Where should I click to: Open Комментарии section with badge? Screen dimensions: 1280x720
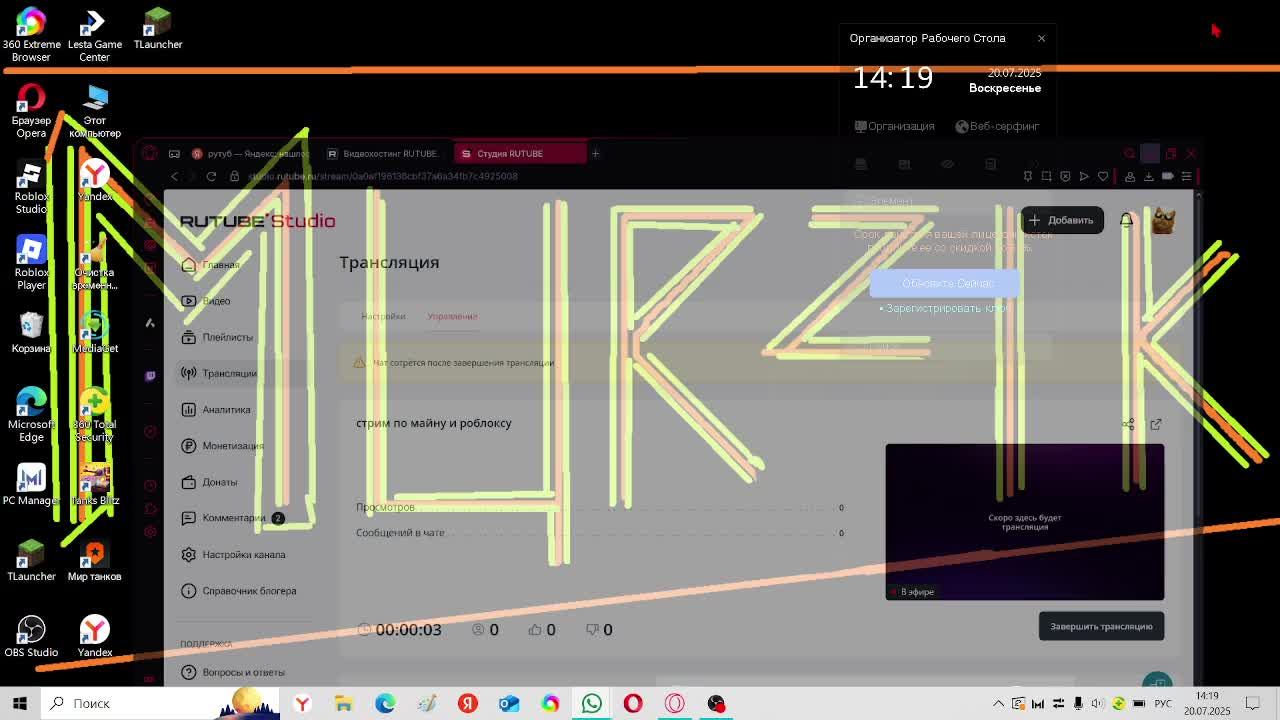[x=233, y=518]
